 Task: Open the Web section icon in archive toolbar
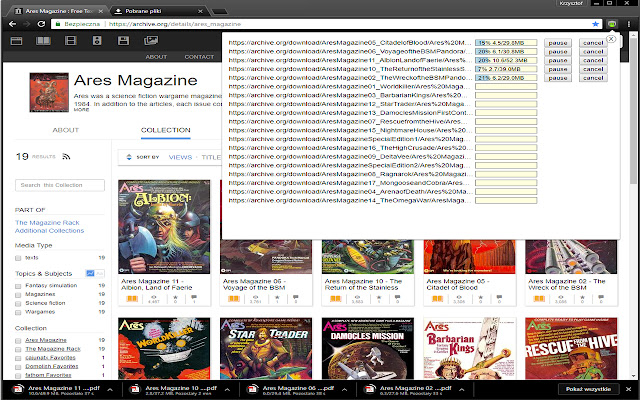tap(16, 41)
